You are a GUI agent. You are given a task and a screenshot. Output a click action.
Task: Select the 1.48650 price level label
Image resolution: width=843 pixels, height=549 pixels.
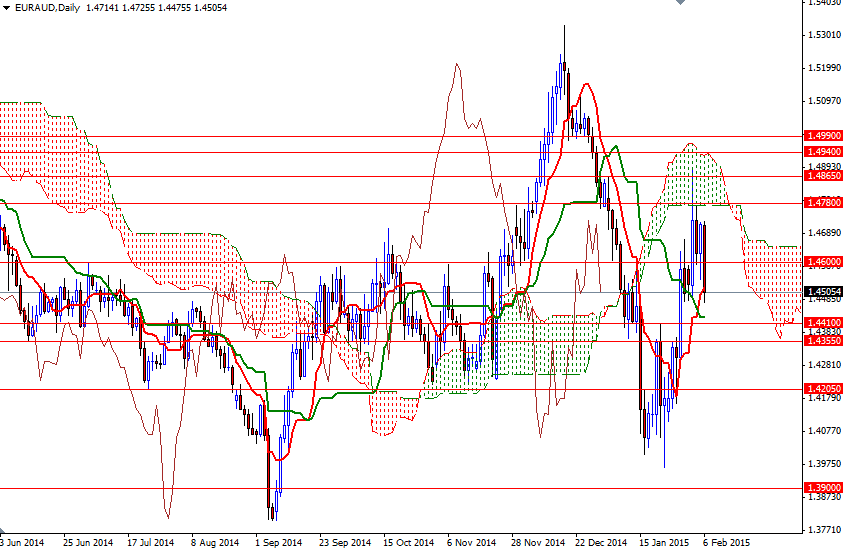click(x=823, y=176)
